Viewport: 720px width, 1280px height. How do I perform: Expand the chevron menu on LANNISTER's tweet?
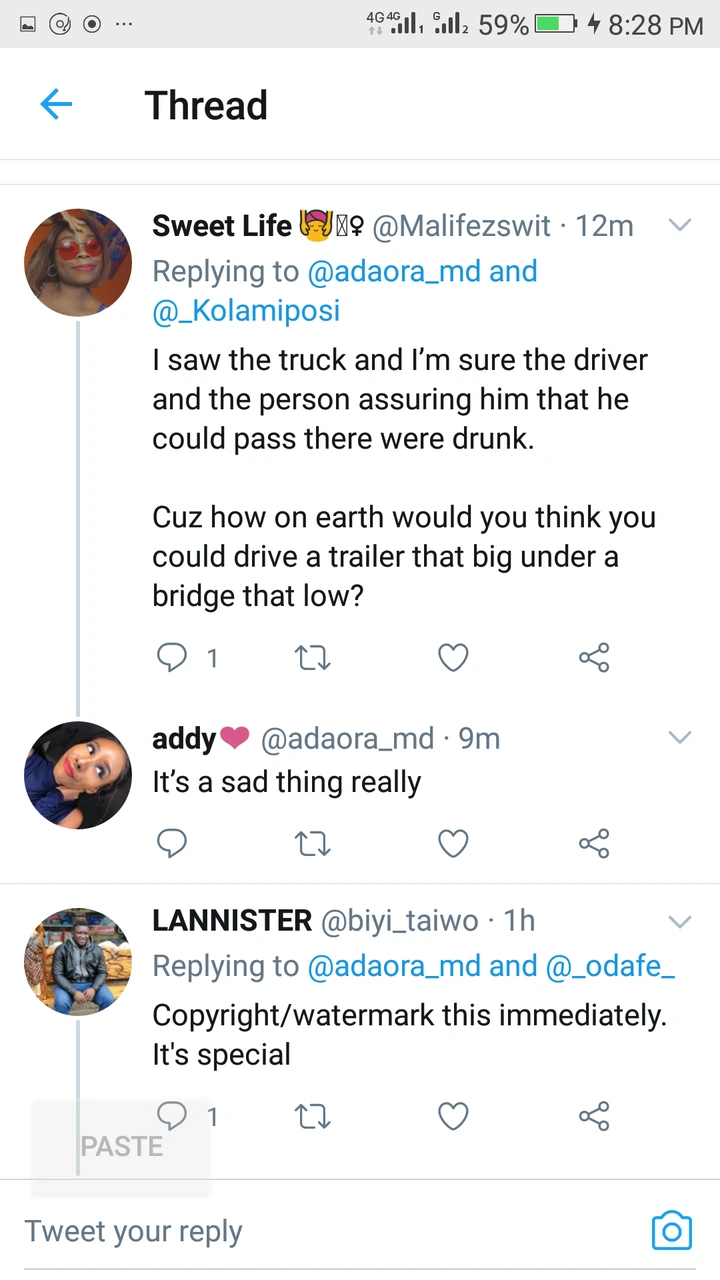(x=679, y=921)
